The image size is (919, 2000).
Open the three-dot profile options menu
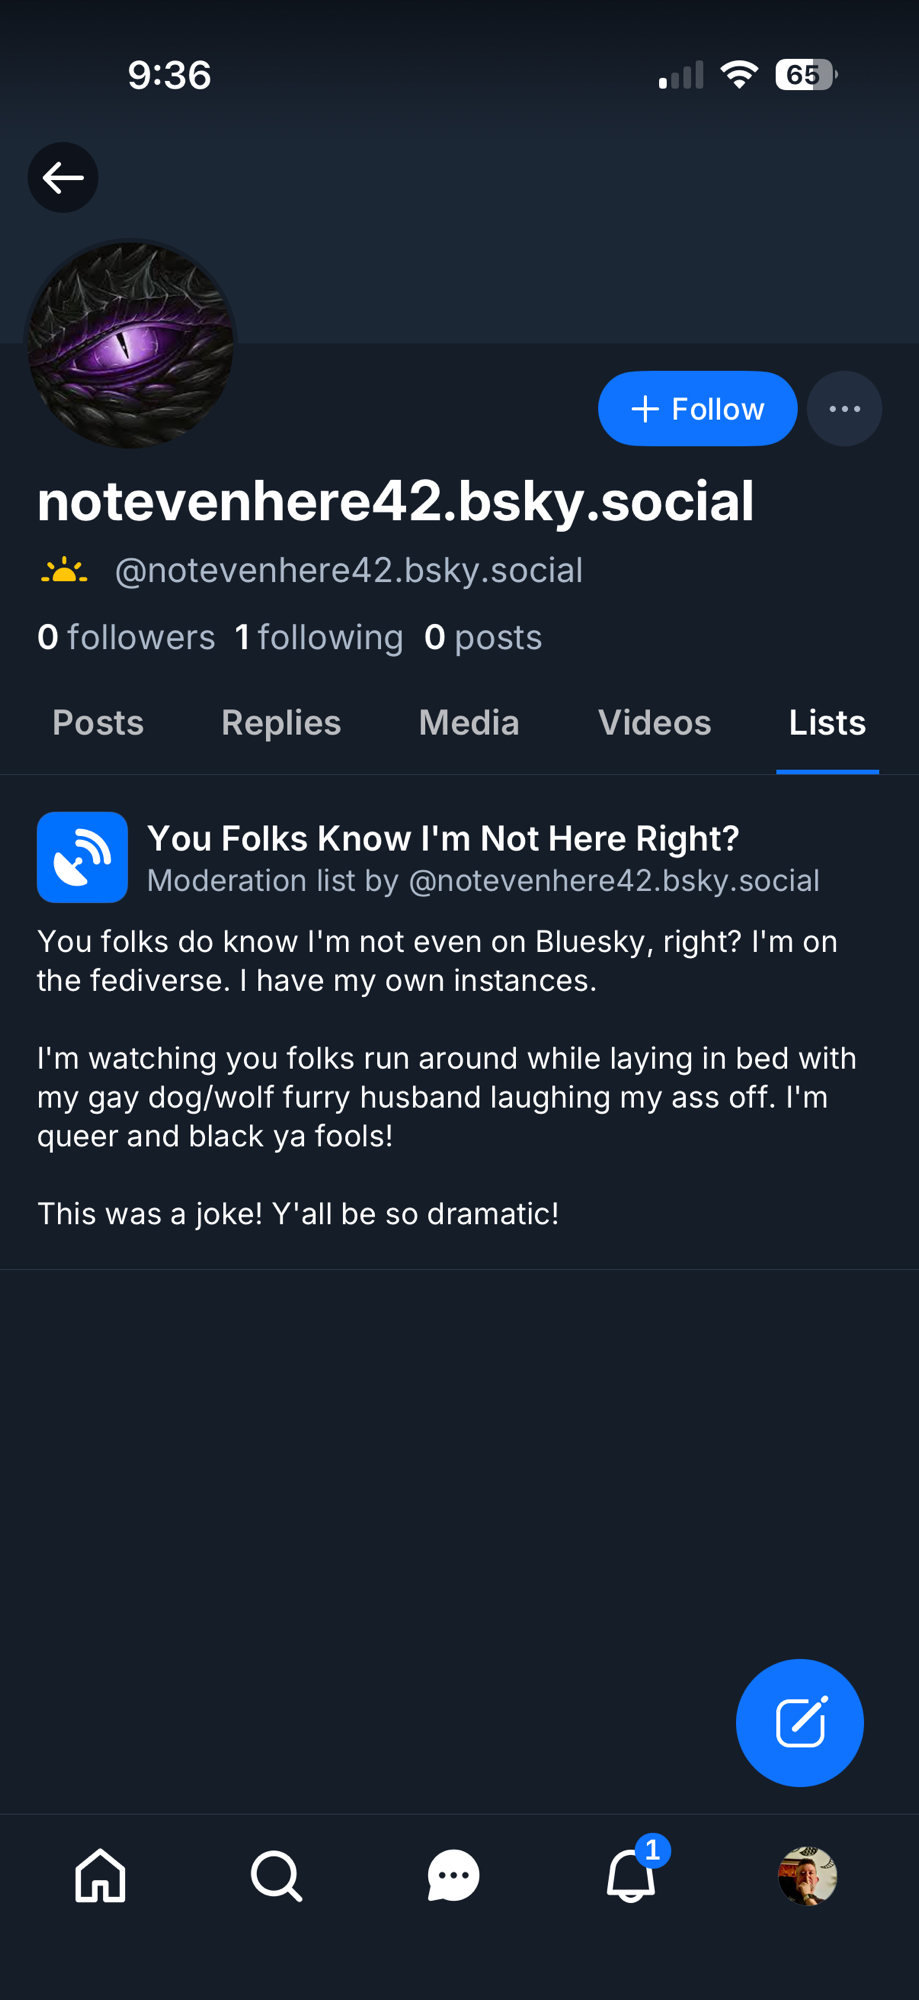844,409
